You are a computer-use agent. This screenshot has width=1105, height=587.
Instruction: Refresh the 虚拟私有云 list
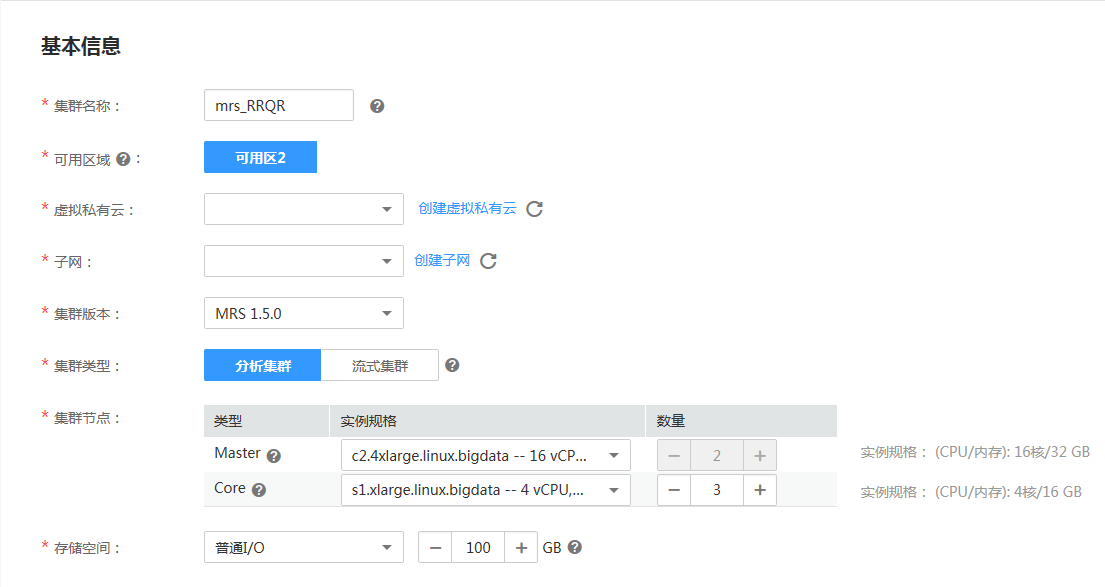(534, 209)
